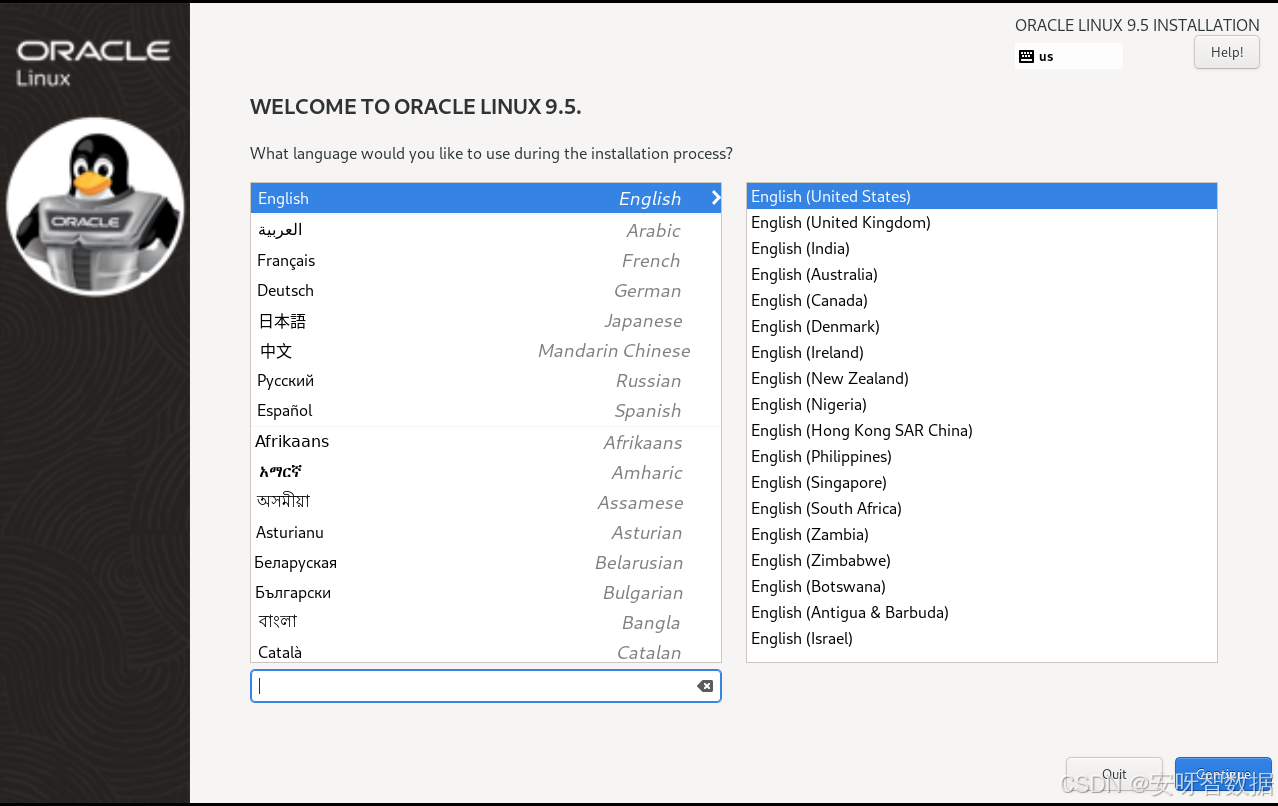Select English in the language list
Screen dimensions: 1278x806
pyautogui.click(x=485, y=198)
